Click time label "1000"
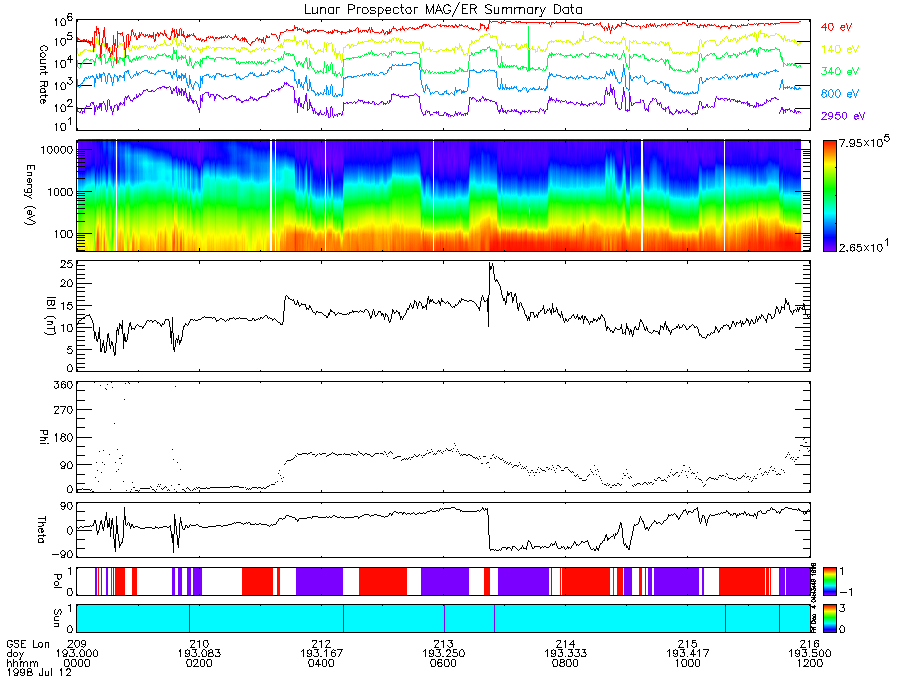900x700 pixels. point(688,663)
